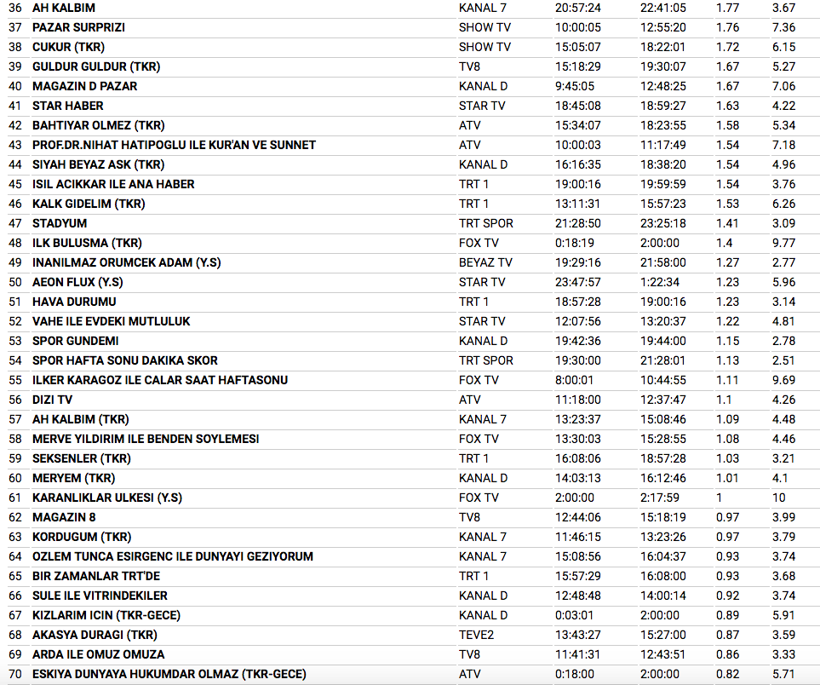Select the MAGAZIN D PAZAR row title
Viewport: 820px width, 685px height.
point(84,86)
